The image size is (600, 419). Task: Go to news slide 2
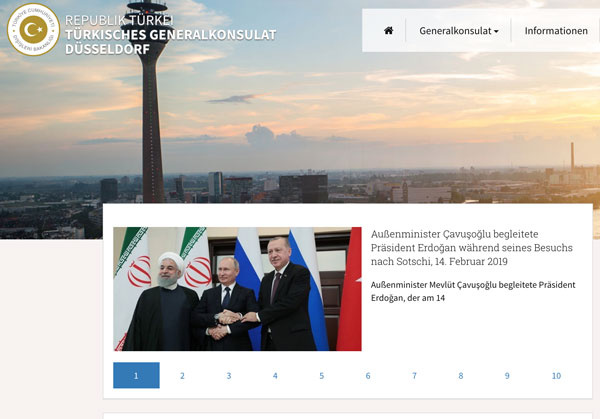pyautogui.click(x=183, y=375)
